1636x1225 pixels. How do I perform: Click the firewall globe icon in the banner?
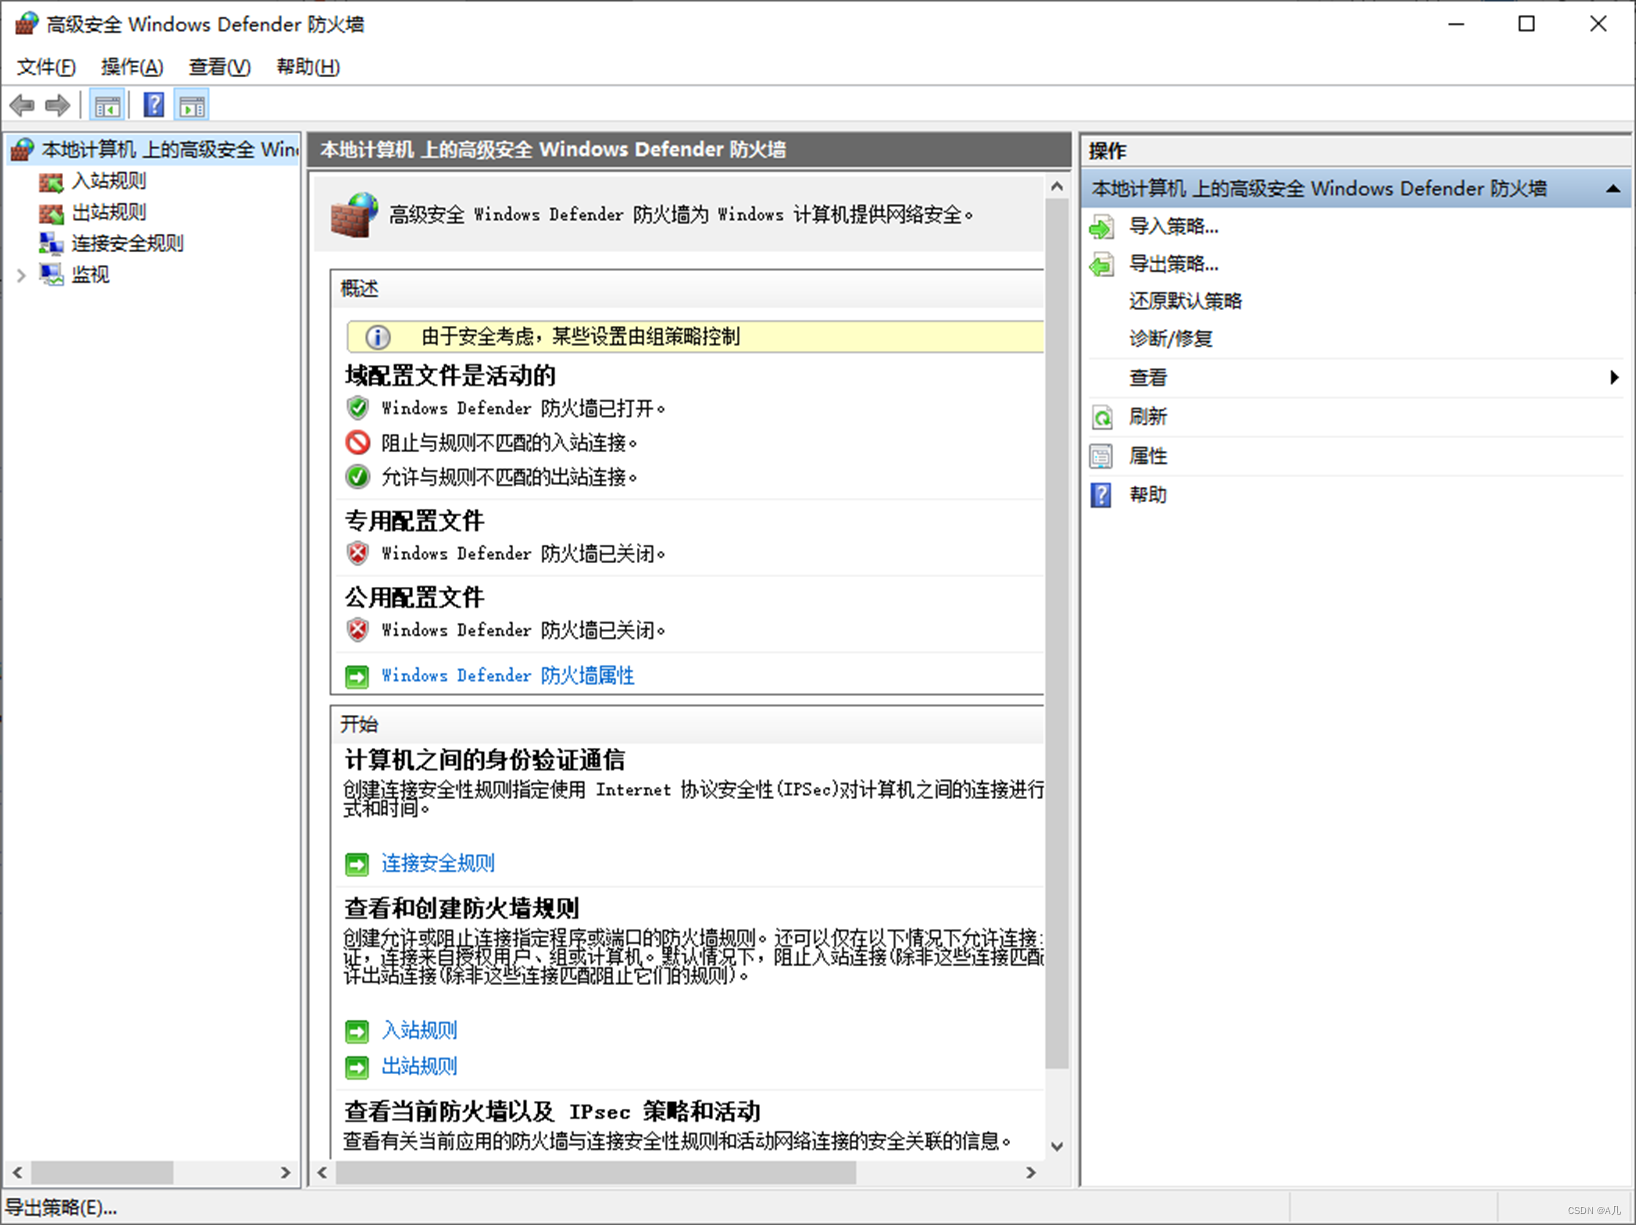(354, 215)
